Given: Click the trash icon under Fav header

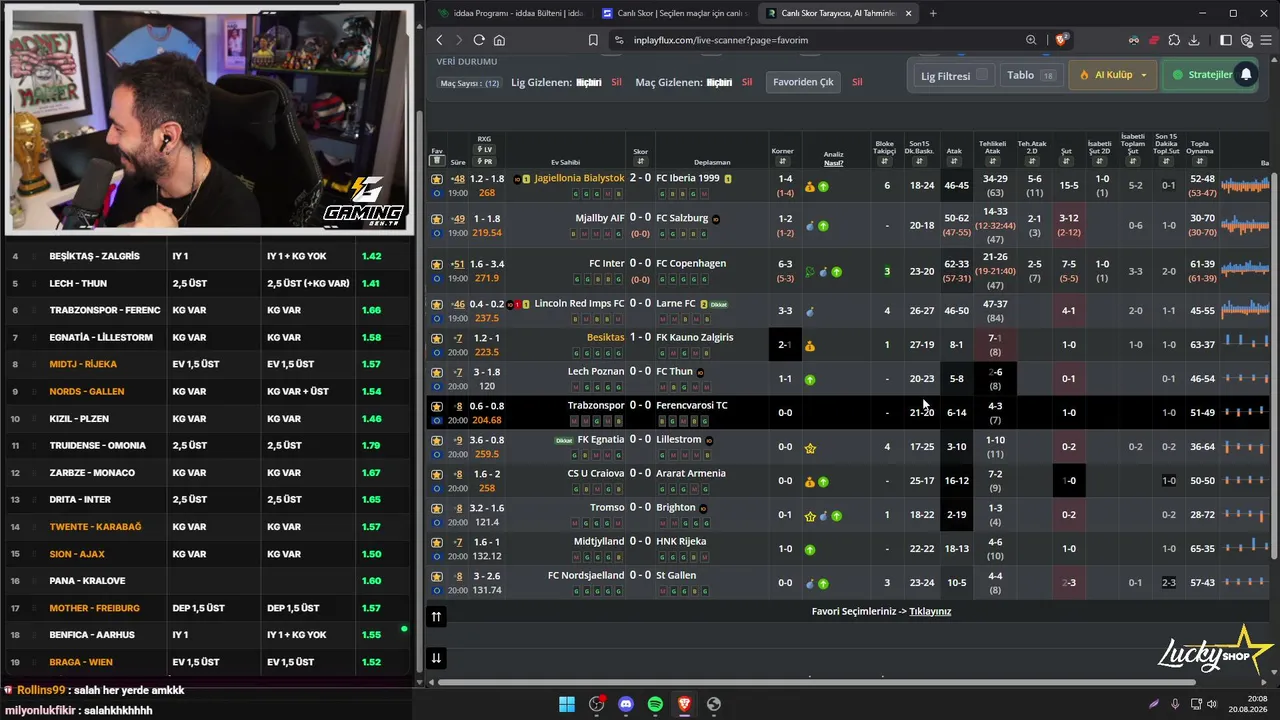Looking at the screenshot, I should pos(437,161).
